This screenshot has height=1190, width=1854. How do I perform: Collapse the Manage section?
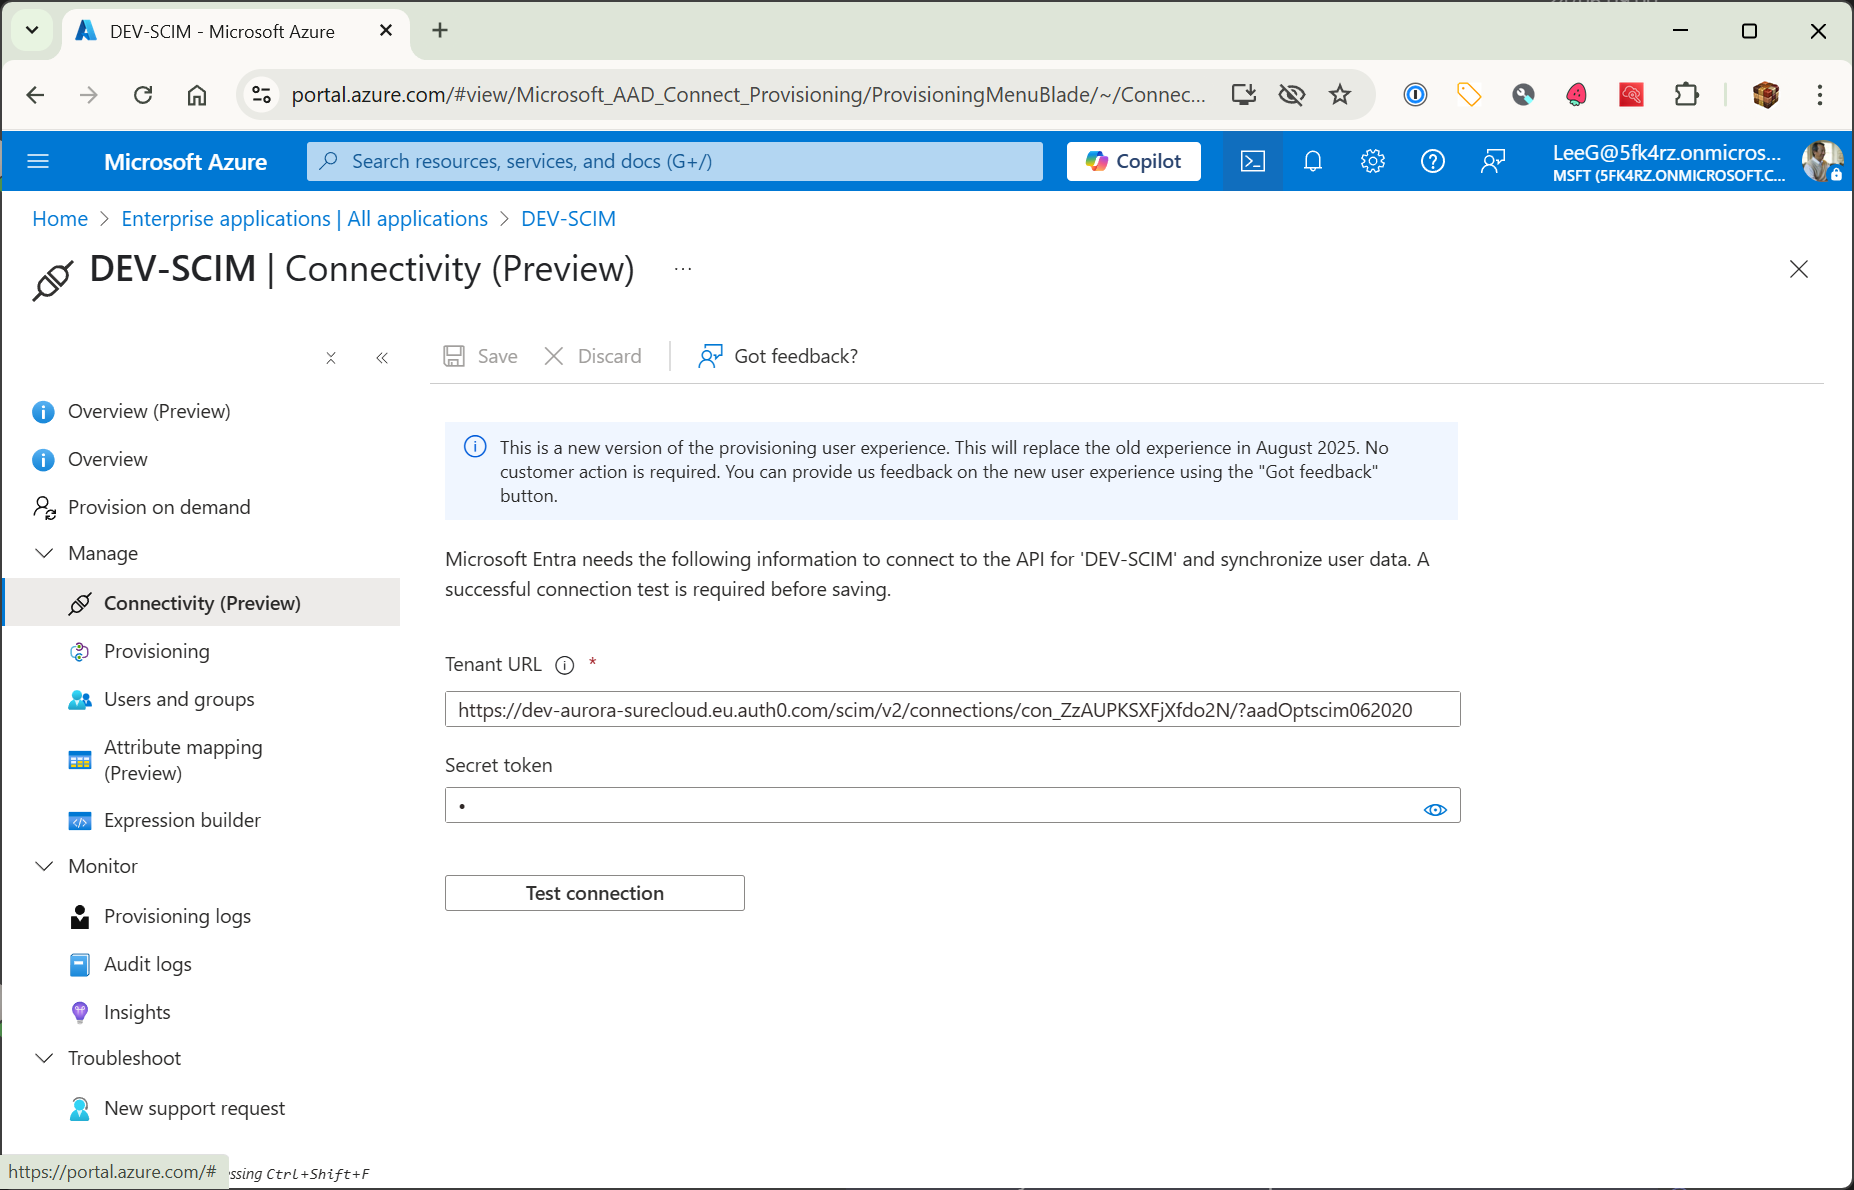44,553
